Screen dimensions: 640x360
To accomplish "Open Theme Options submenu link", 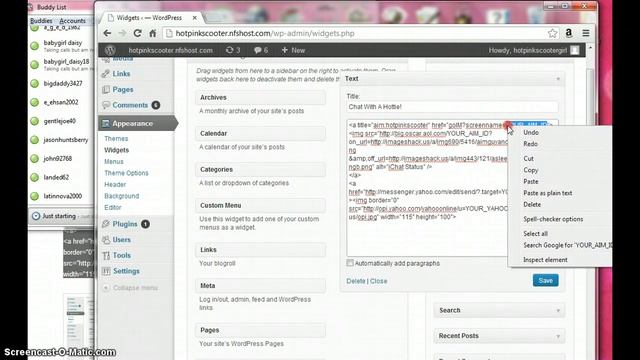I will (x=126, y=173).
